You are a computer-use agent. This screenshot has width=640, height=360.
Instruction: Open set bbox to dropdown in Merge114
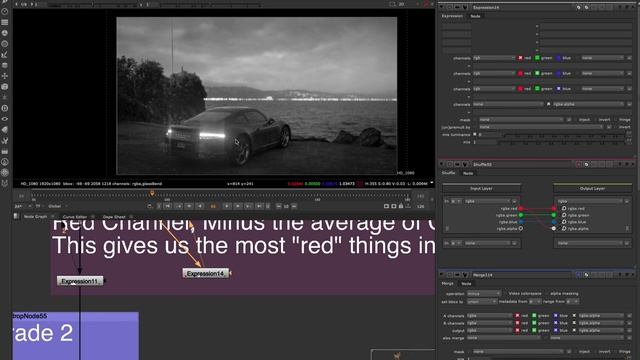[x=482, y=301]
